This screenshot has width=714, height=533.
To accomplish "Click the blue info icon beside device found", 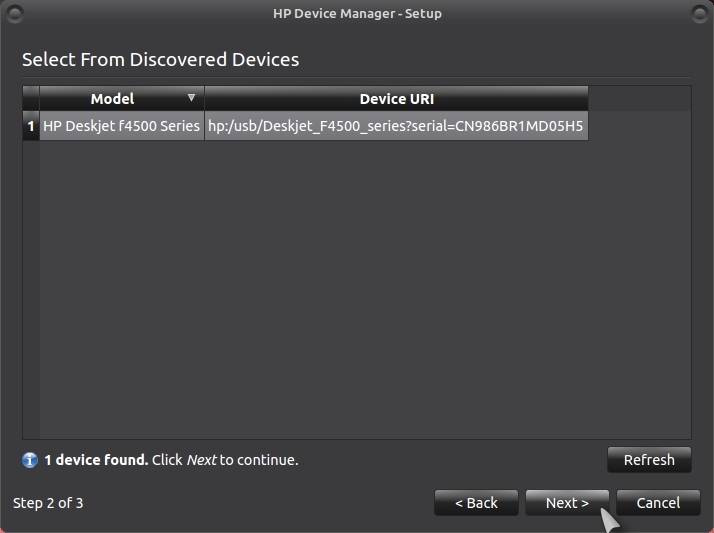I will (x=30, y=460).
